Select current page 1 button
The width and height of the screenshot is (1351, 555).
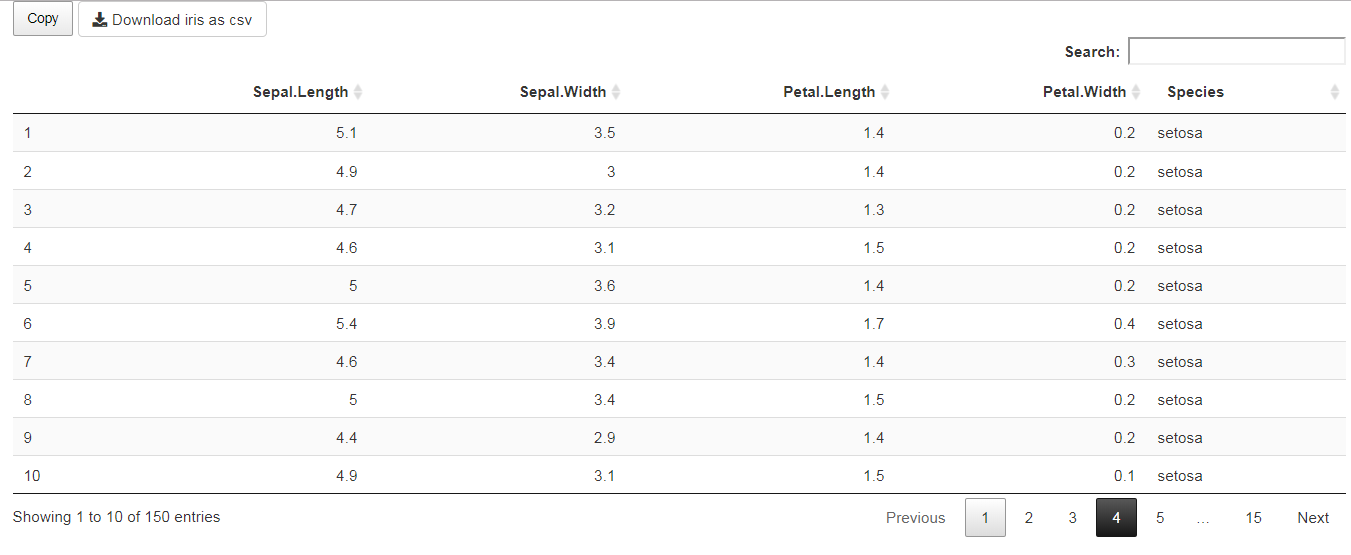click(x=985, y=517)
